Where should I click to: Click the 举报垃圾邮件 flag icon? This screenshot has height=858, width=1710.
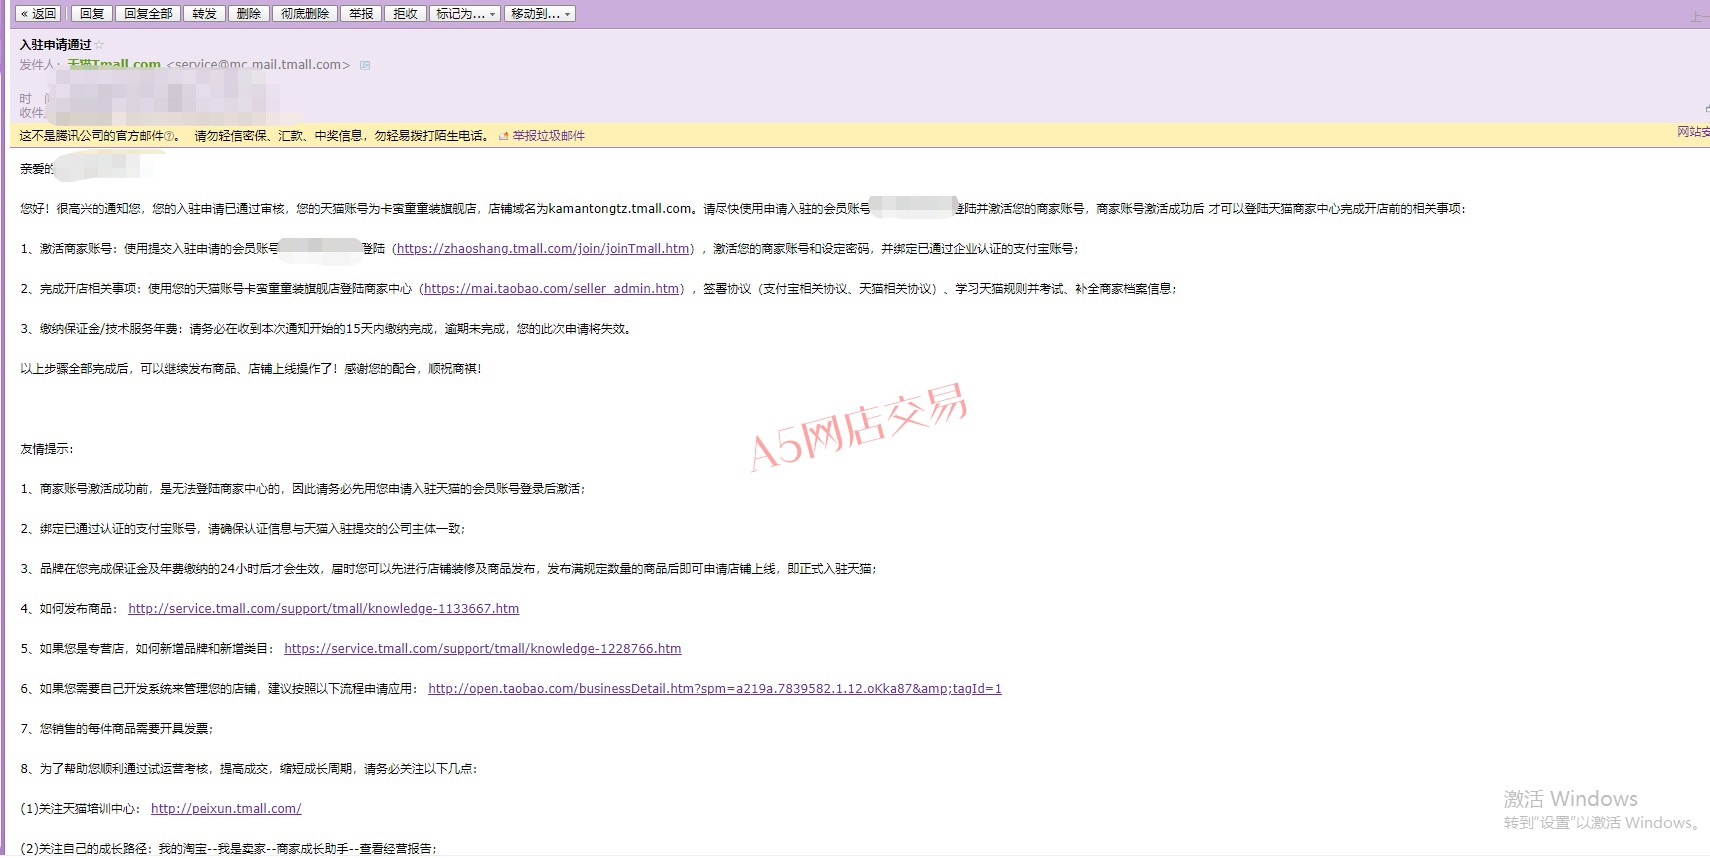click(504, 136)
